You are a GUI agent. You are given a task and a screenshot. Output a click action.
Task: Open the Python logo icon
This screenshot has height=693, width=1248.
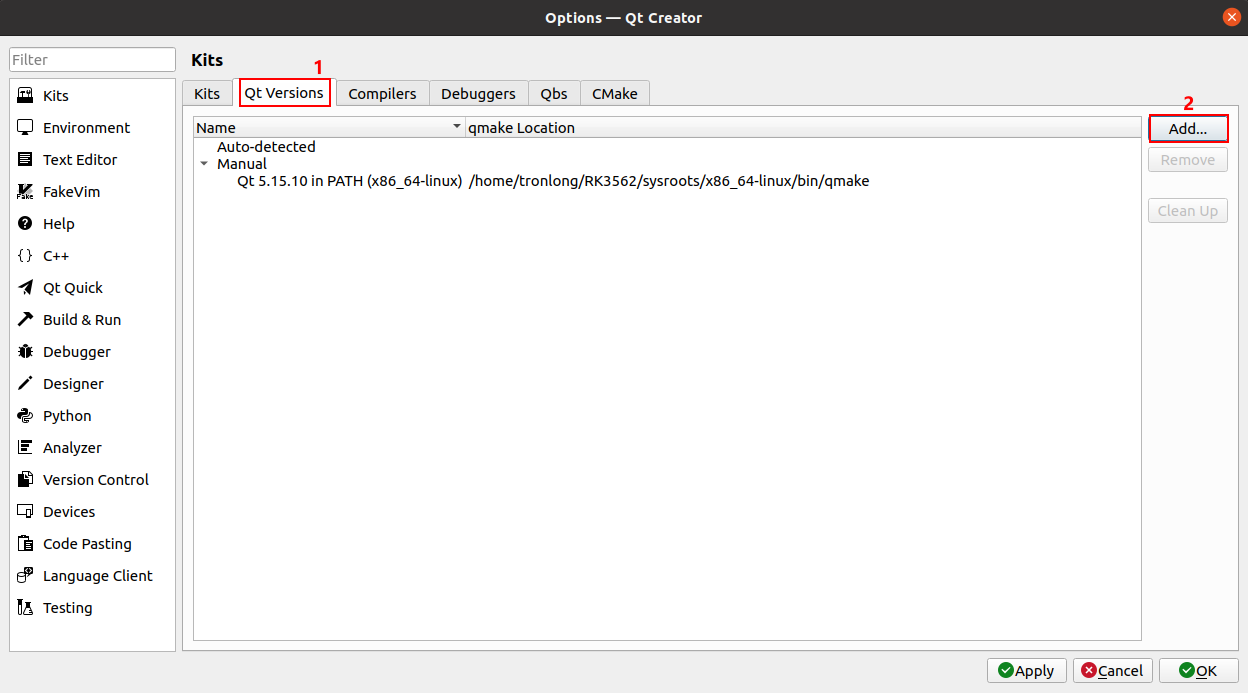25,416
